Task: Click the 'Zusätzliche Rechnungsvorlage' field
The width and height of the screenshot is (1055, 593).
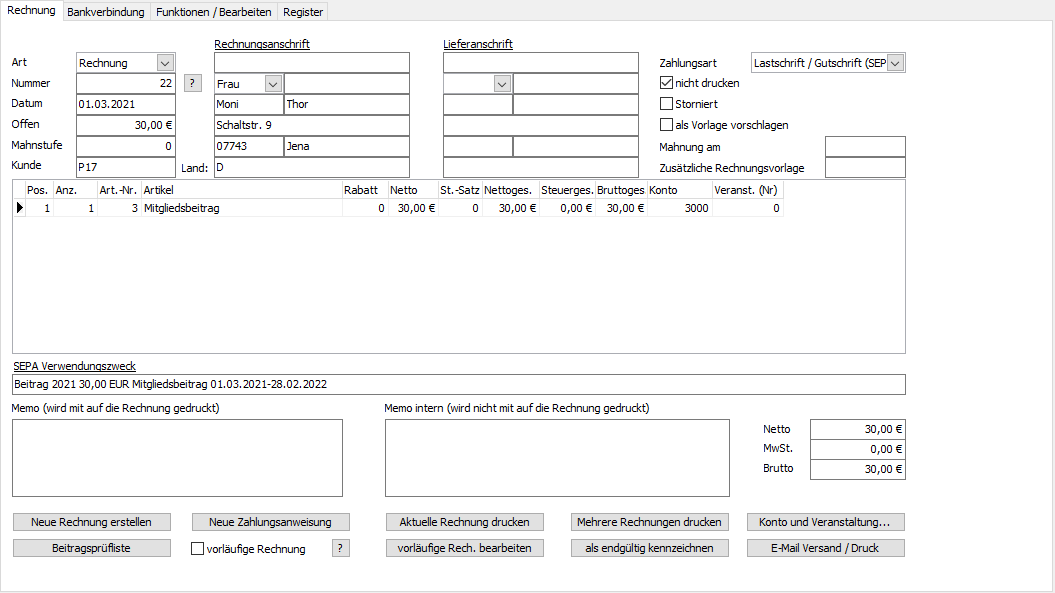Action: pyautogui.click(x=865, y=168)
